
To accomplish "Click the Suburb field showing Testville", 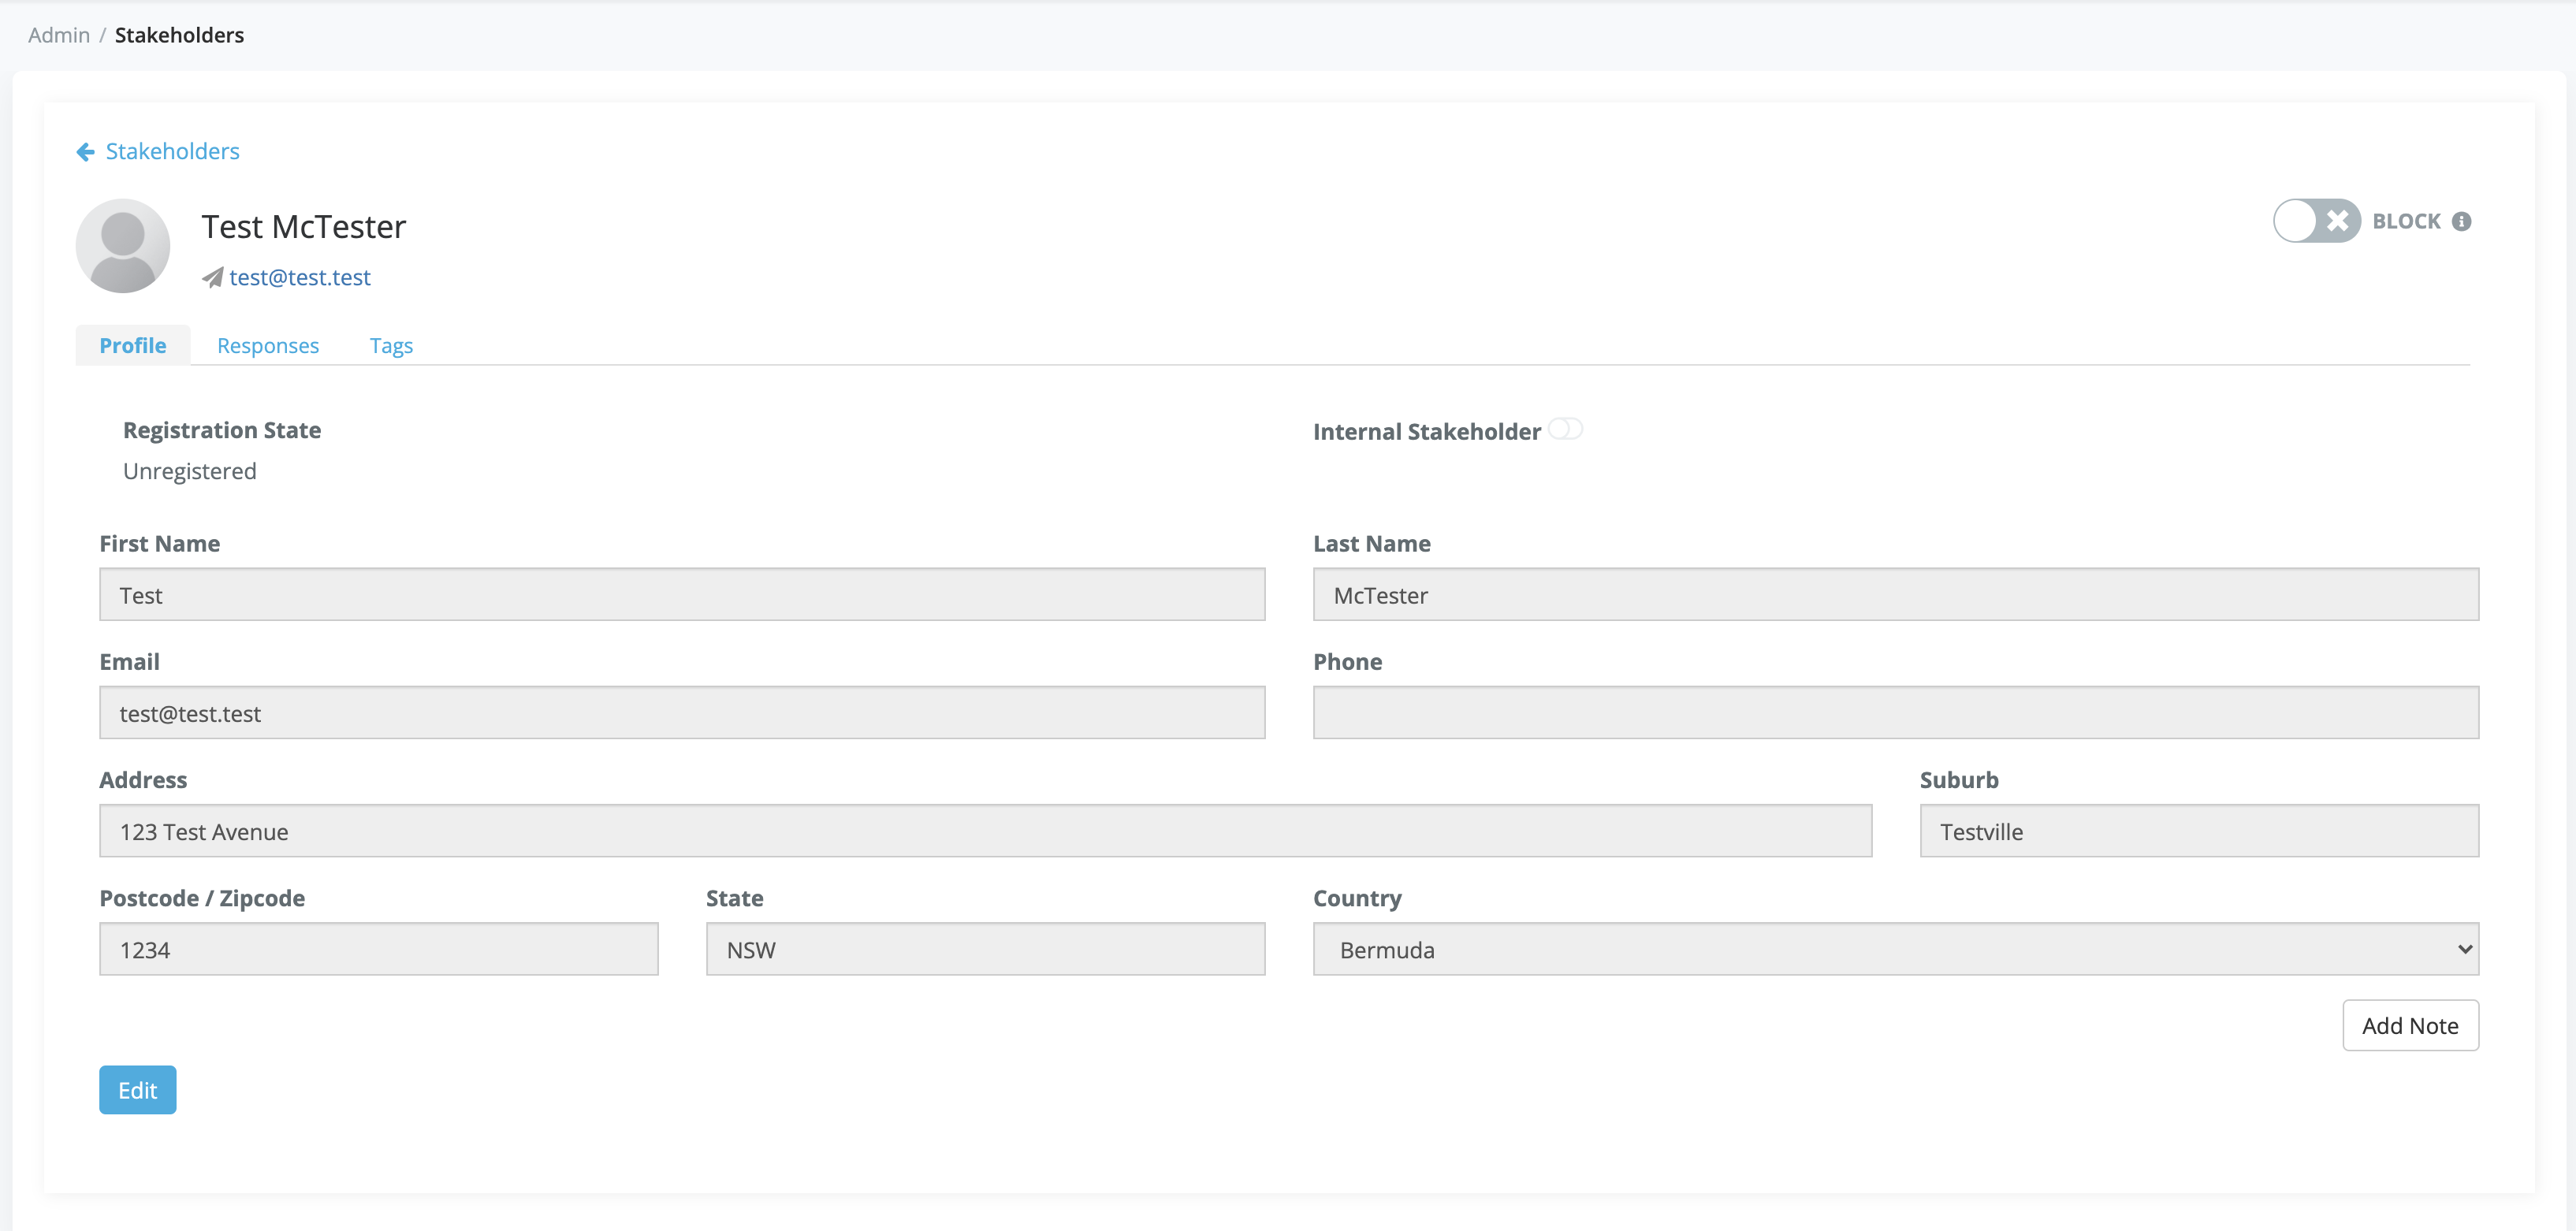I will point(2199,831).
